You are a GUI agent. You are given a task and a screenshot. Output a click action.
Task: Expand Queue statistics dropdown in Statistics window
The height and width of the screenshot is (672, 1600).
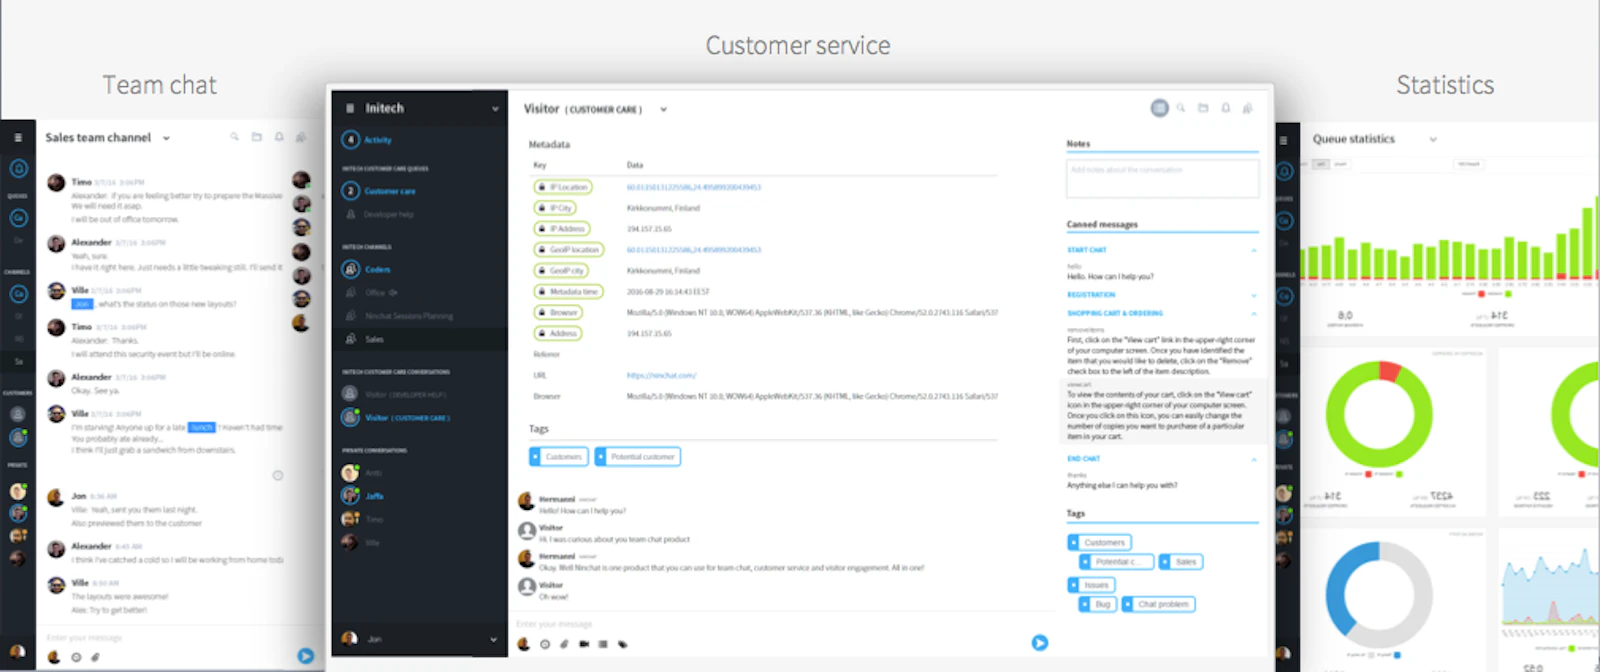(1433, 139)
